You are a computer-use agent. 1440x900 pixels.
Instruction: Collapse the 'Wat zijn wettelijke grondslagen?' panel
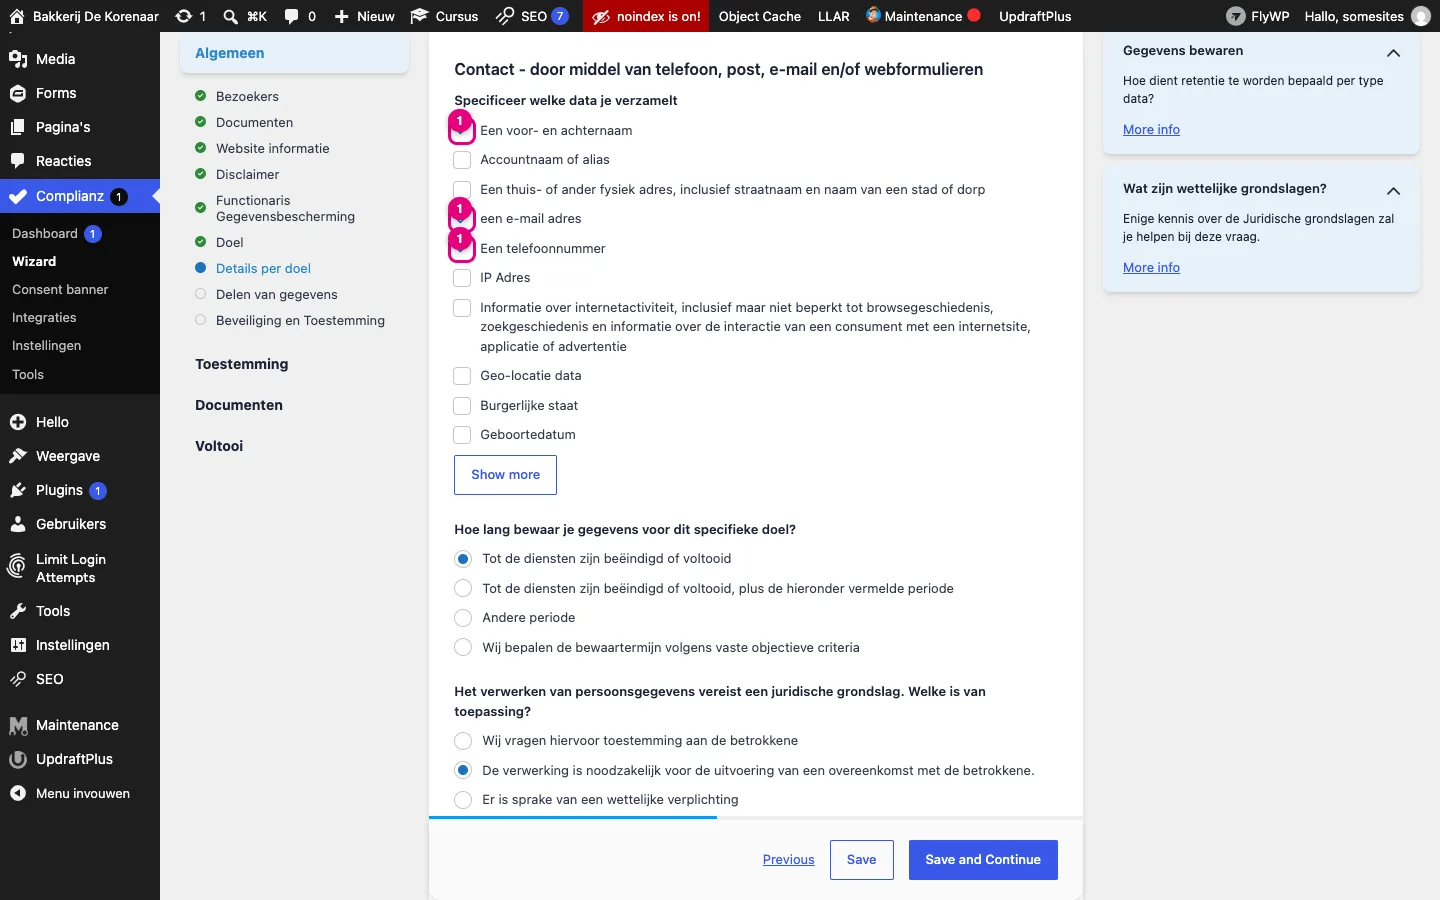[x=1393, y=190]
